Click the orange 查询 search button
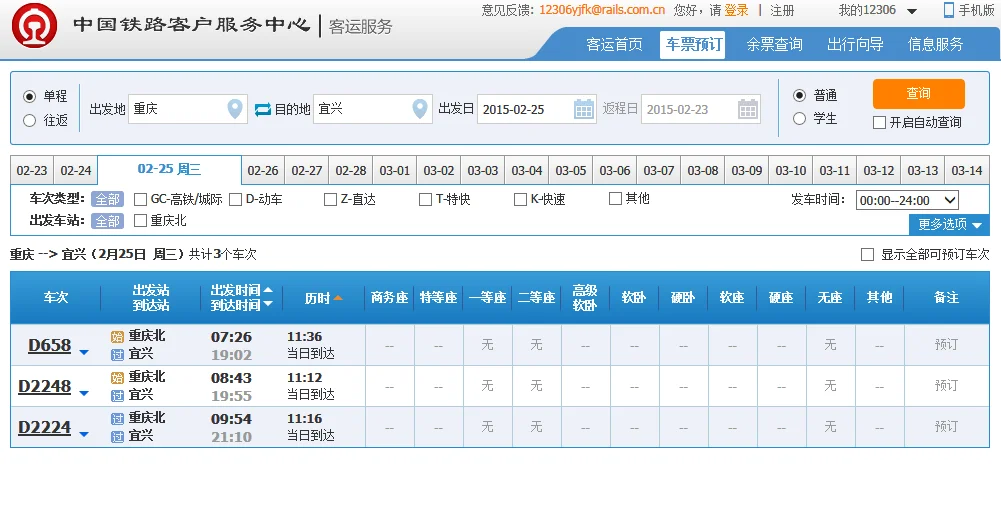 tap(919, 94)
